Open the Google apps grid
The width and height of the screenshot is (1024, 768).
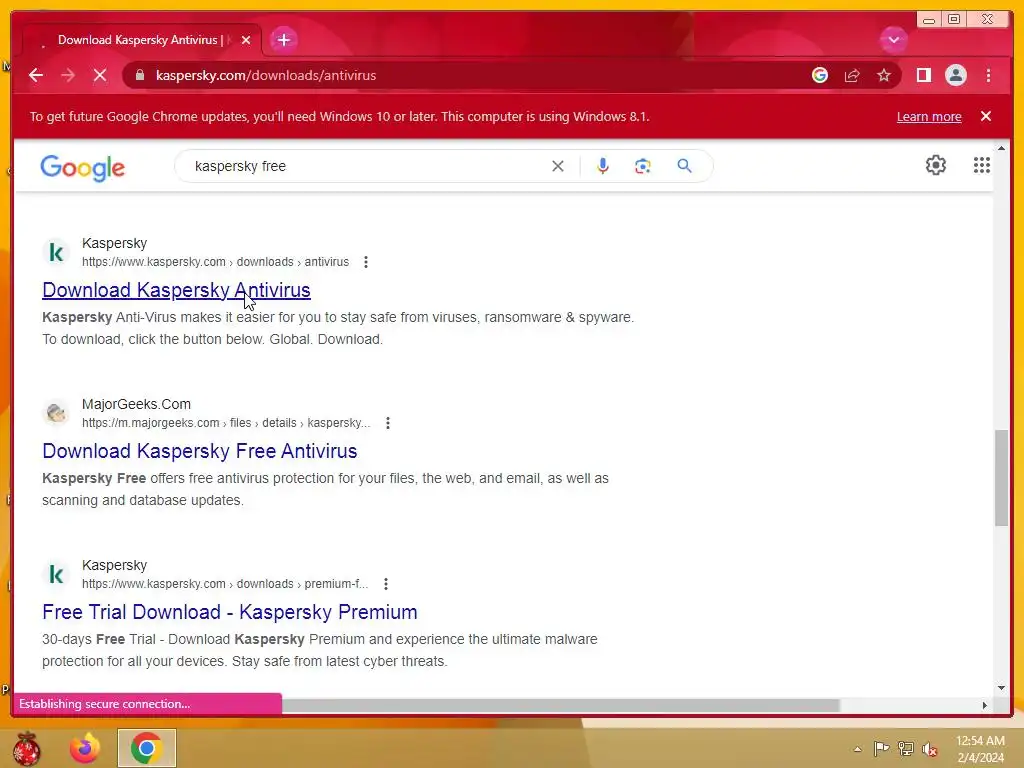pyautogui.click(x=981, y=165)
